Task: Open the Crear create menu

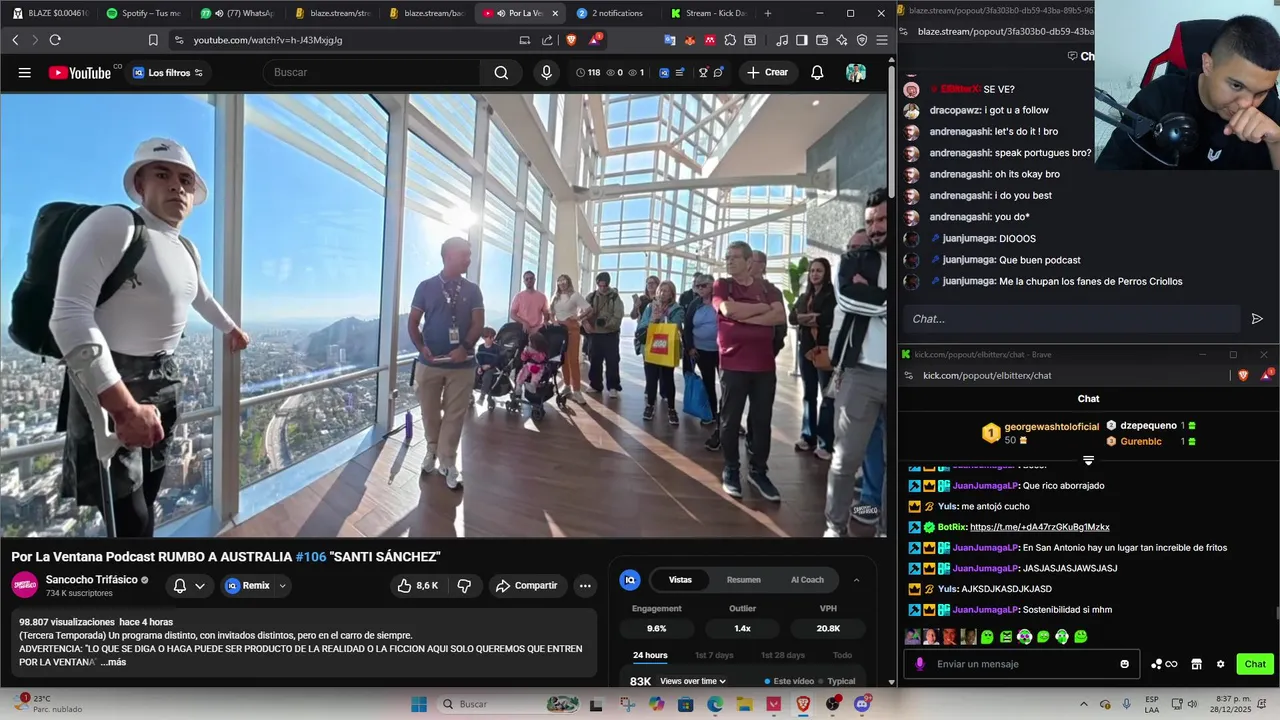Action: tap(767, 72)
